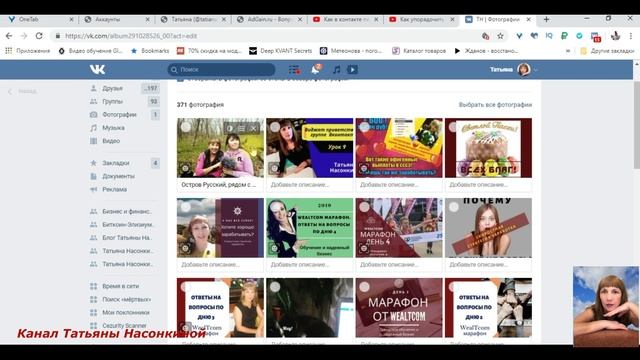The image size is (640, 360).
Task: Switch to Как упорядочить YouTube tab
Action: pos(421,19)
